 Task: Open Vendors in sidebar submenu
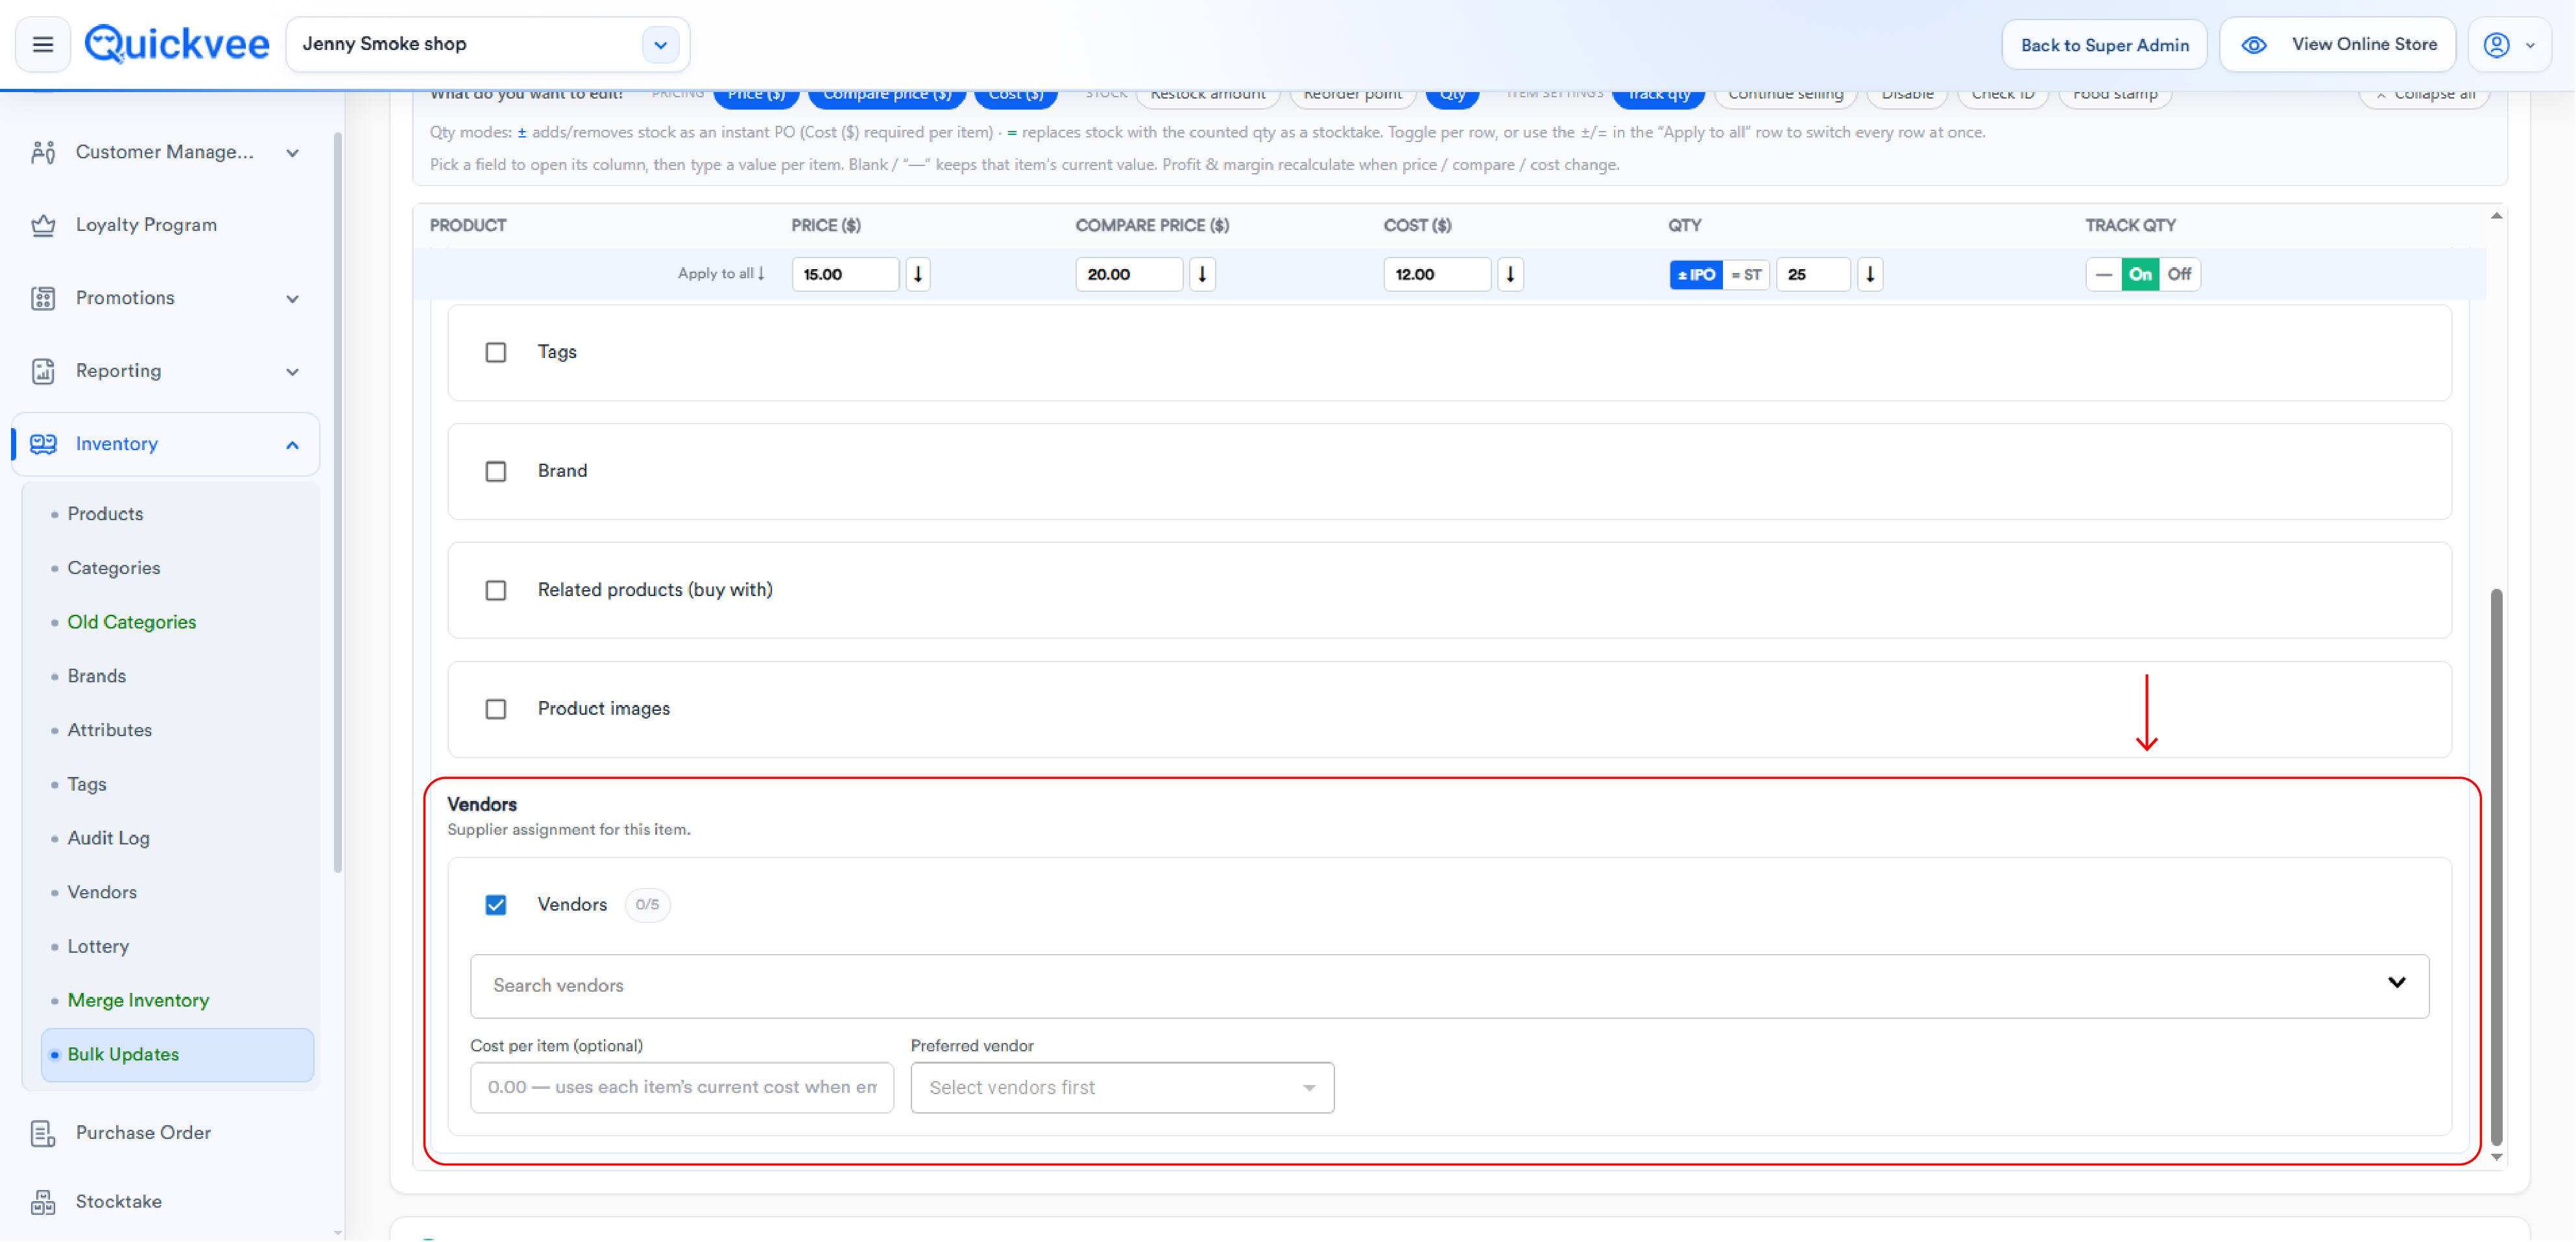101,892
